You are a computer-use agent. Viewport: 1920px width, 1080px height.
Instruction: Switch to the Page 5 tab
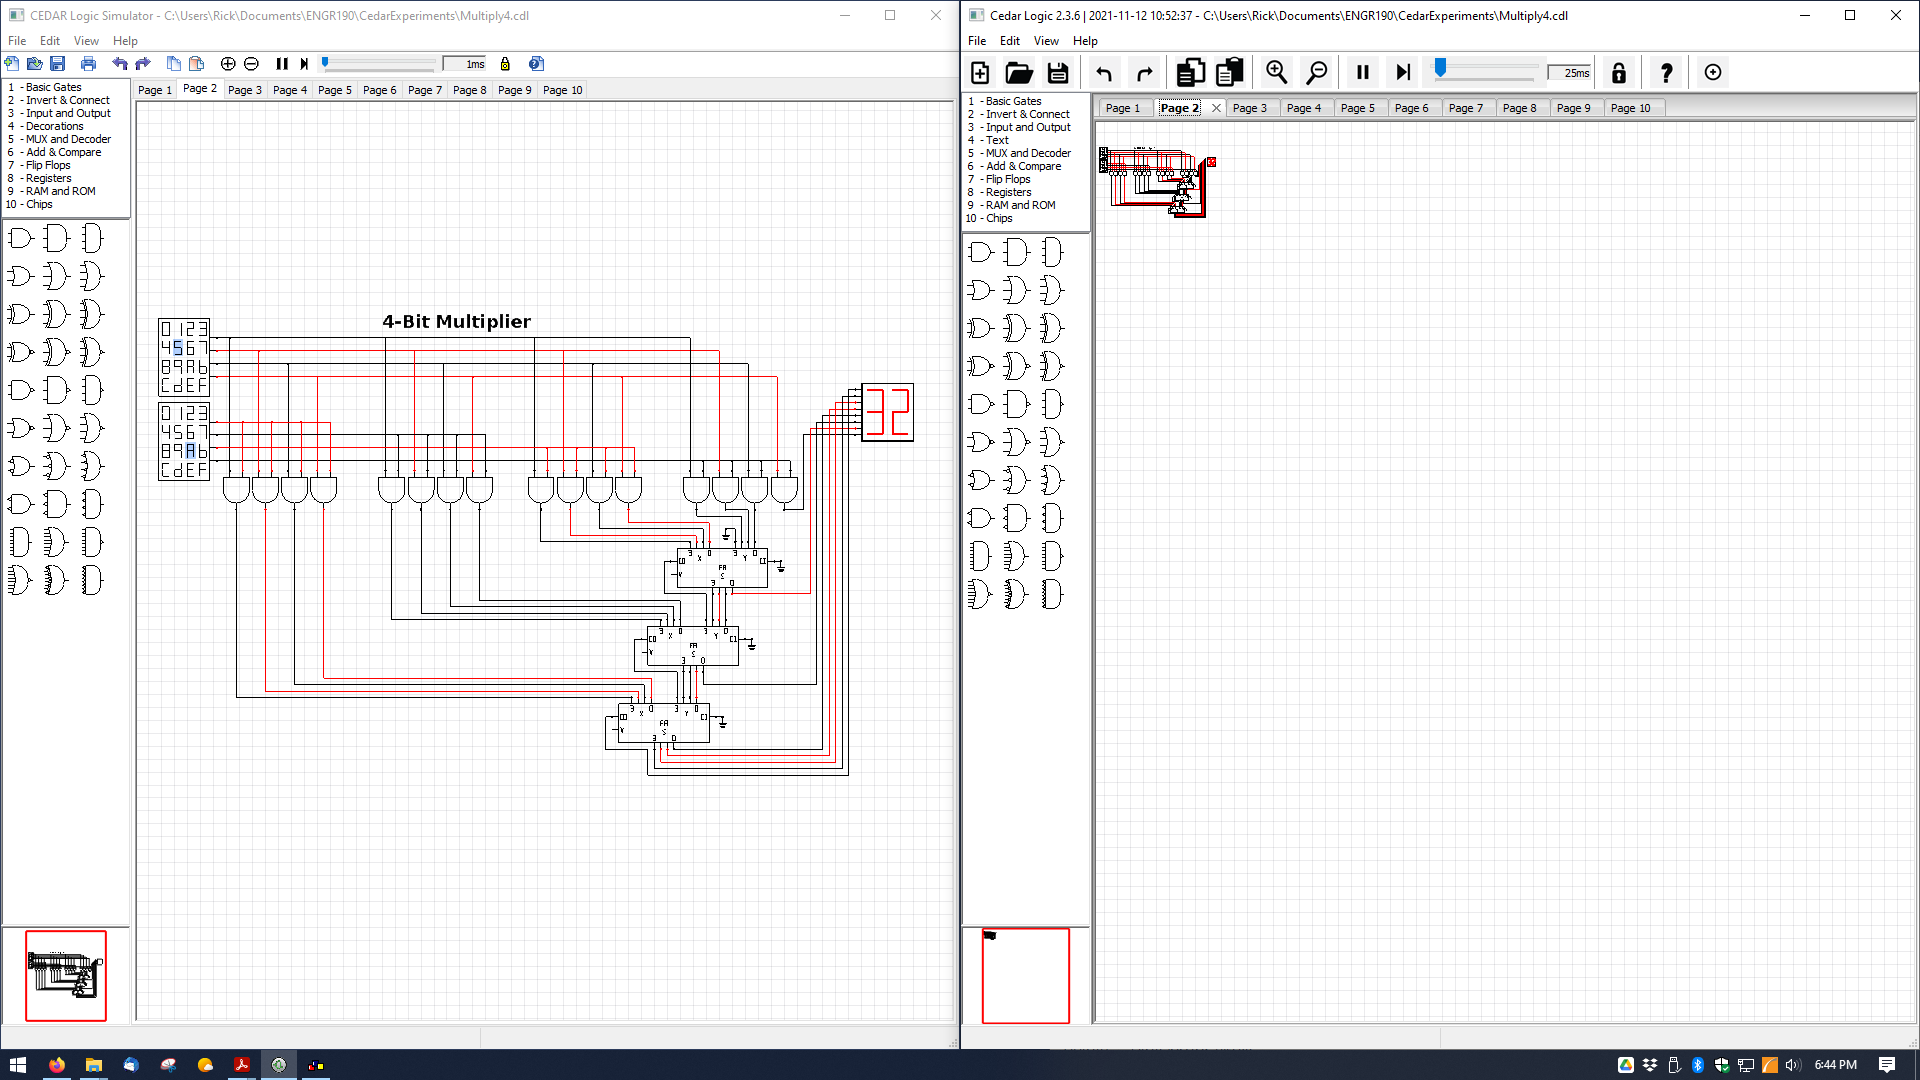click(x=334, y=90)
